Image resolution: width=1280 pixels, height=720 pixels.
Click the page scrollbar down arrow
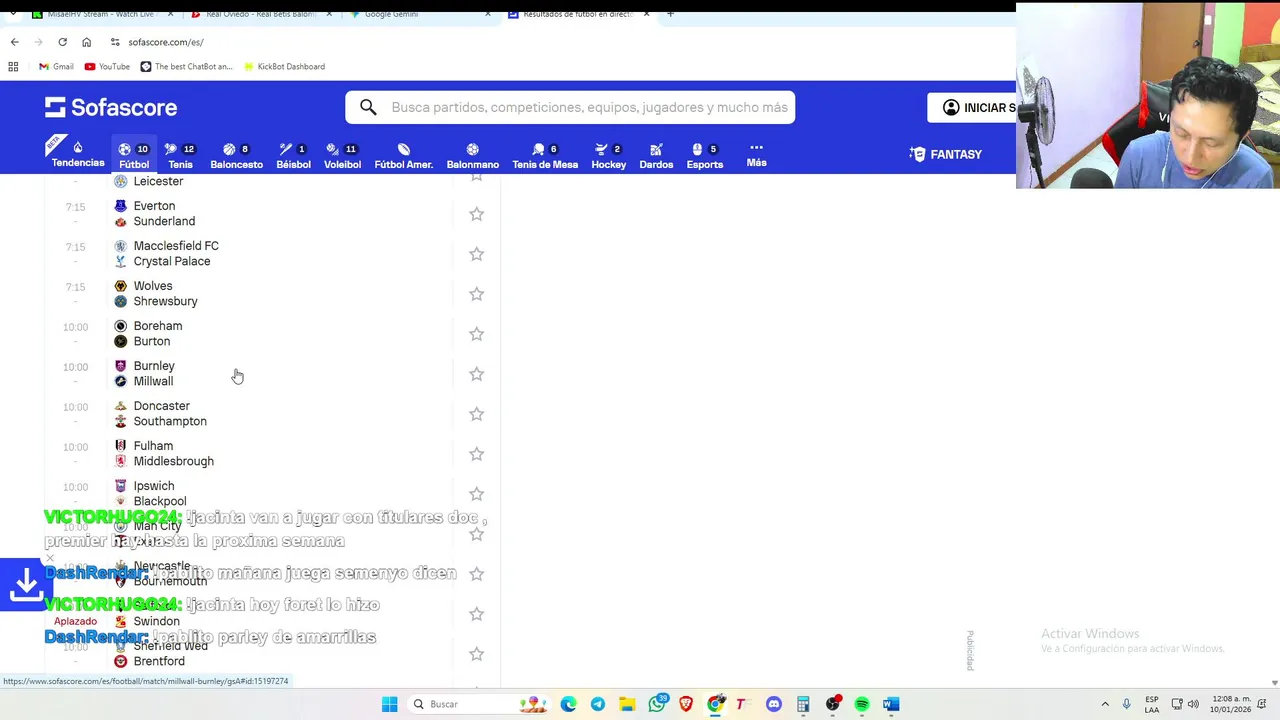(x=1274, y=683)
